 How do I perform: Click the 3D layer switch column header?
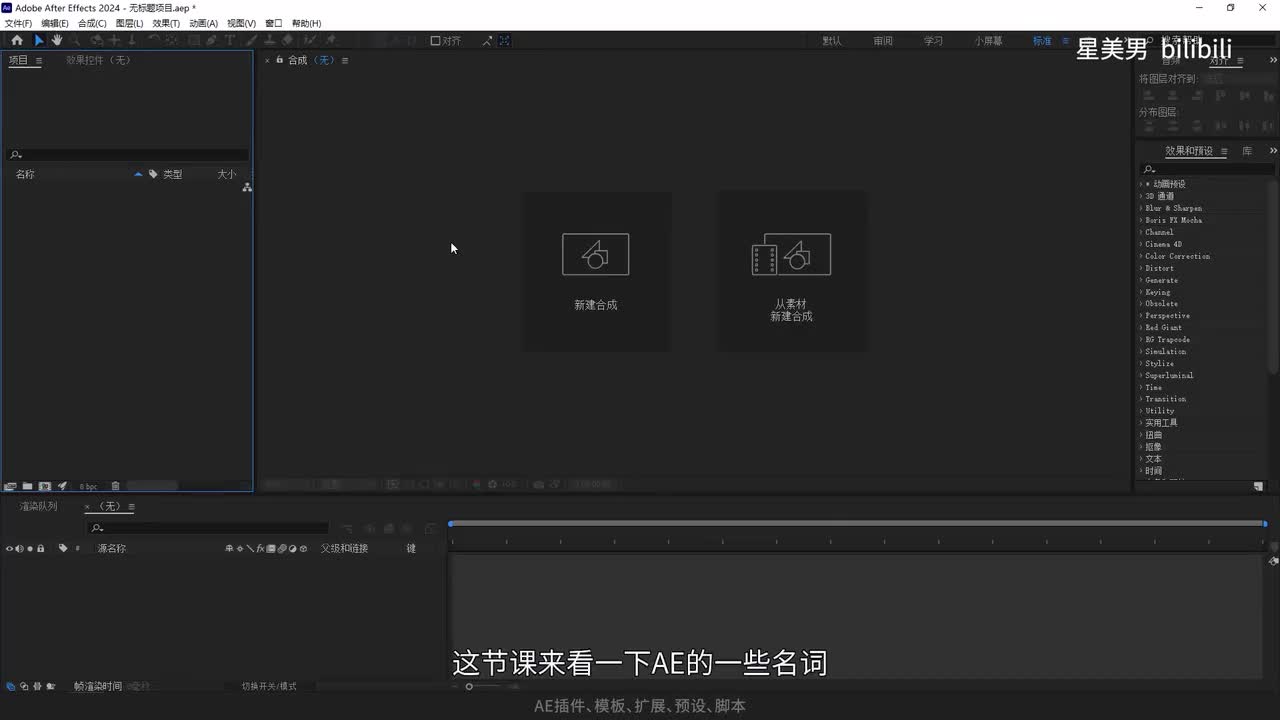tap(303, 548)
